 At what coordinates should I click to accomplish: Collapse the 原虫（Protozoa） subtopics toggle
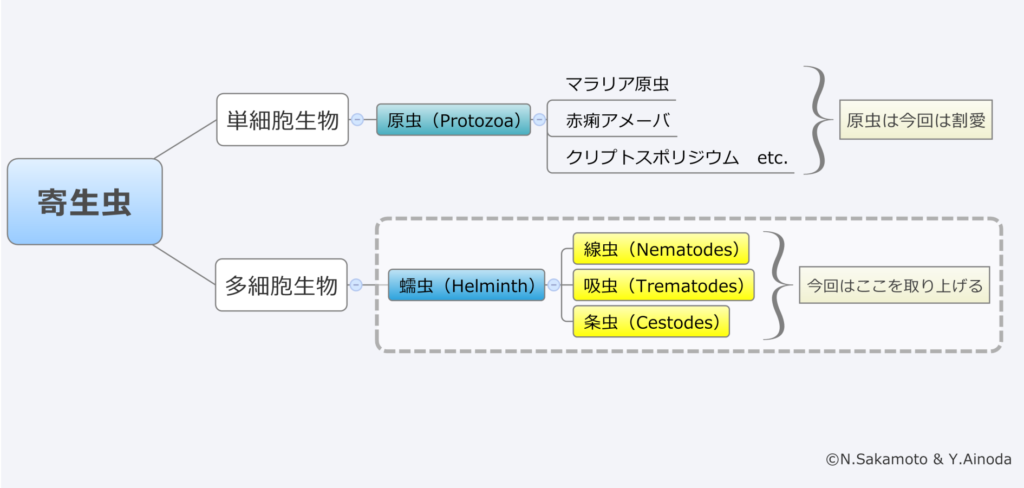tap(539, 120)
